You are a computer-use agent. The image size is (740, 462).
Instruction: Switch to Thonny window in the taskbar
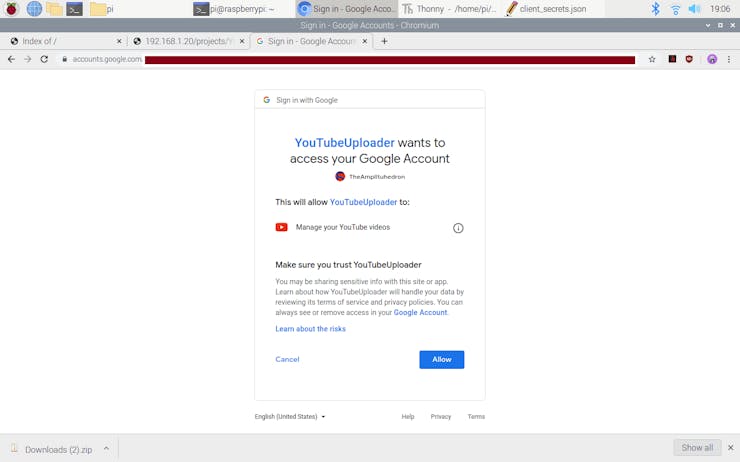450,8
